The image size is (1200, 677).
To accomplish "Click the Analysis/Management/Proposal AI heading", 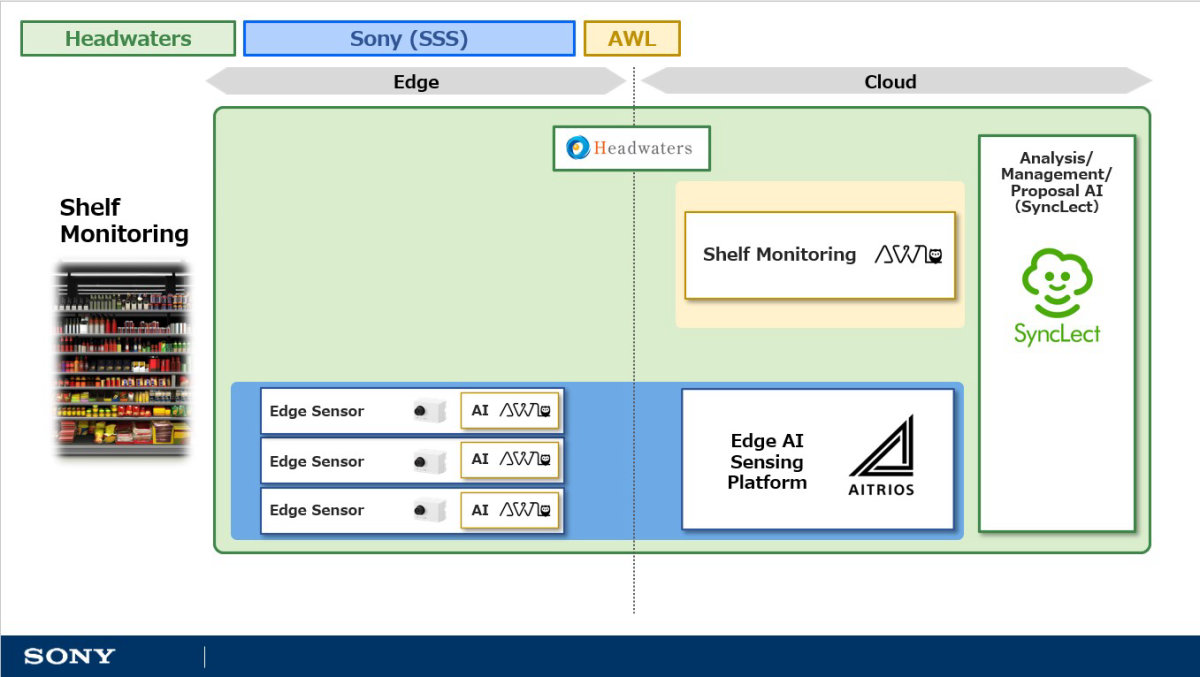I will tap(1057, 182).
